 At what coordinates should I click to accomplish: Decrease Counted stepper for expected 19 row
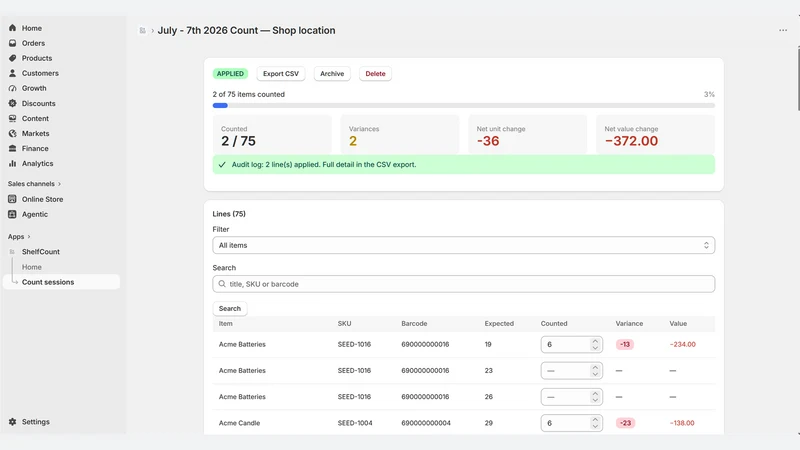[595, 348]
